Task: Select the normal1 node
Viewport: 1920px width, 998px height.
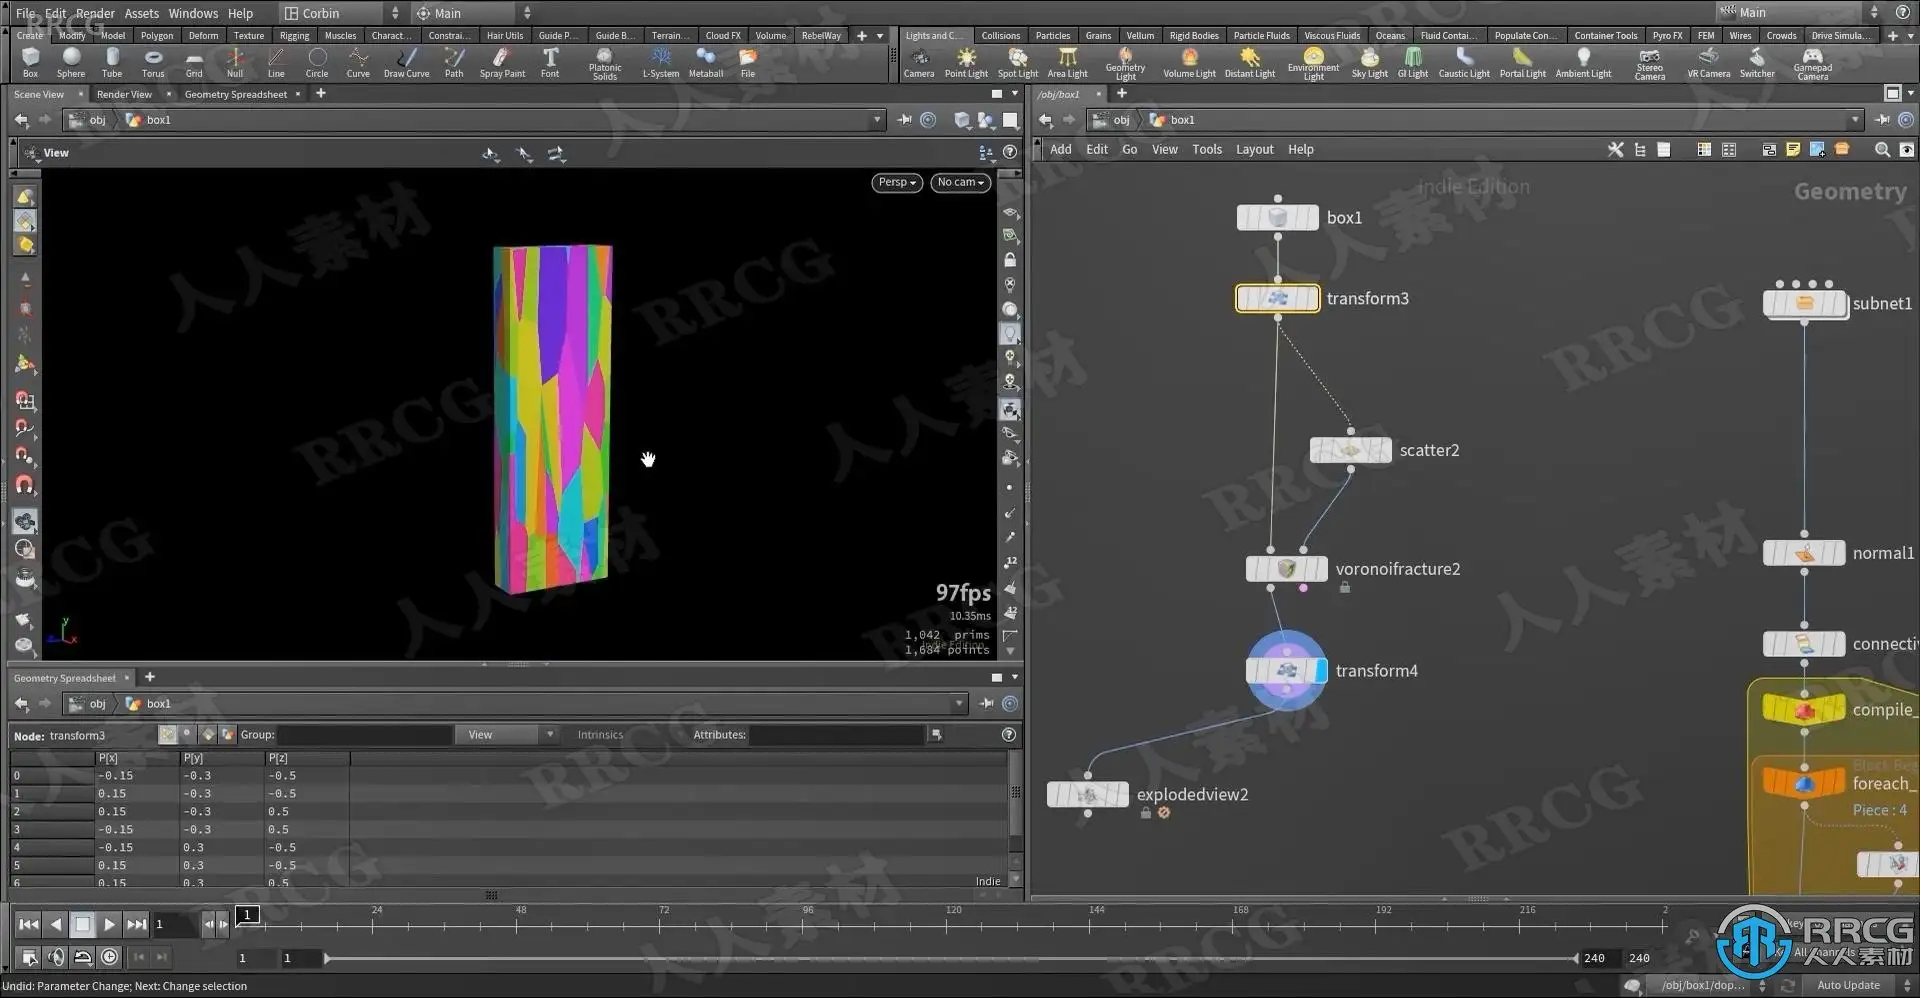Action: coord(1804,553)
